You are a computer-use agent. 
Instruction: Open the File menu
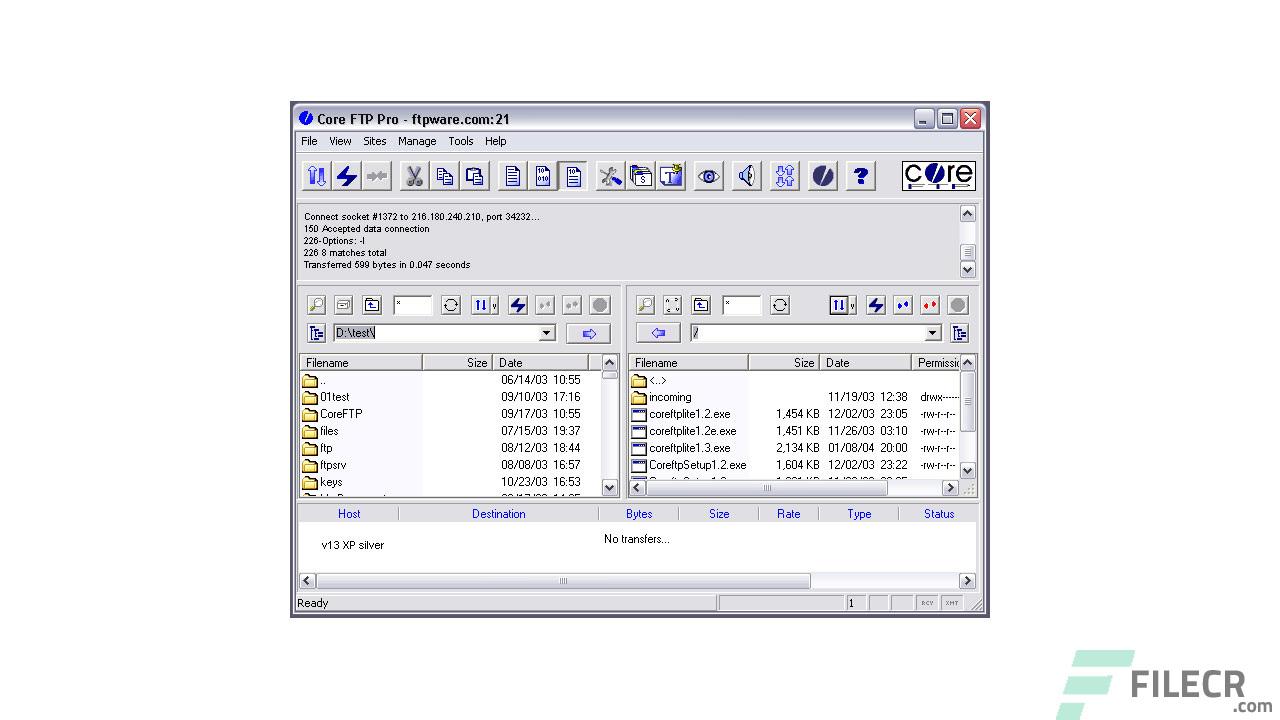310,141
